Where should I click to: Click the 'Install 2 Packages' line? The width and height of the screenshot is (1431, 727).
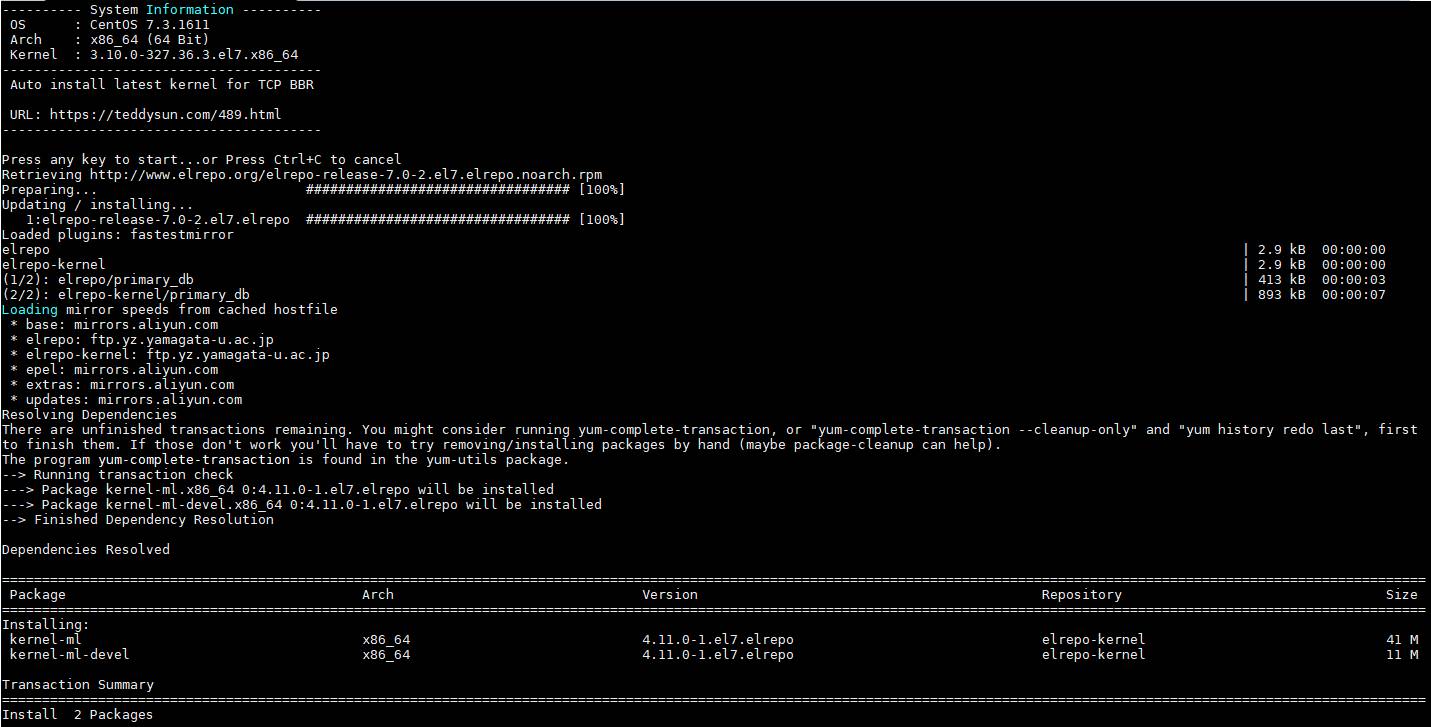pyautogui.click(x=78, y=715)
